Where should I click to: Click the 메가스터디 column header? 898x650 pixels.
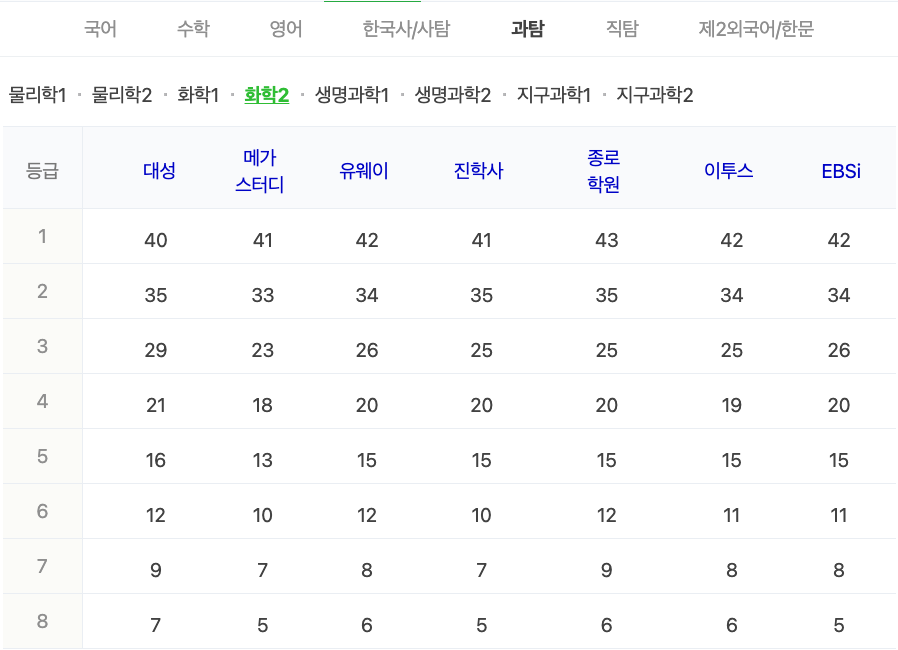(262, 170)
